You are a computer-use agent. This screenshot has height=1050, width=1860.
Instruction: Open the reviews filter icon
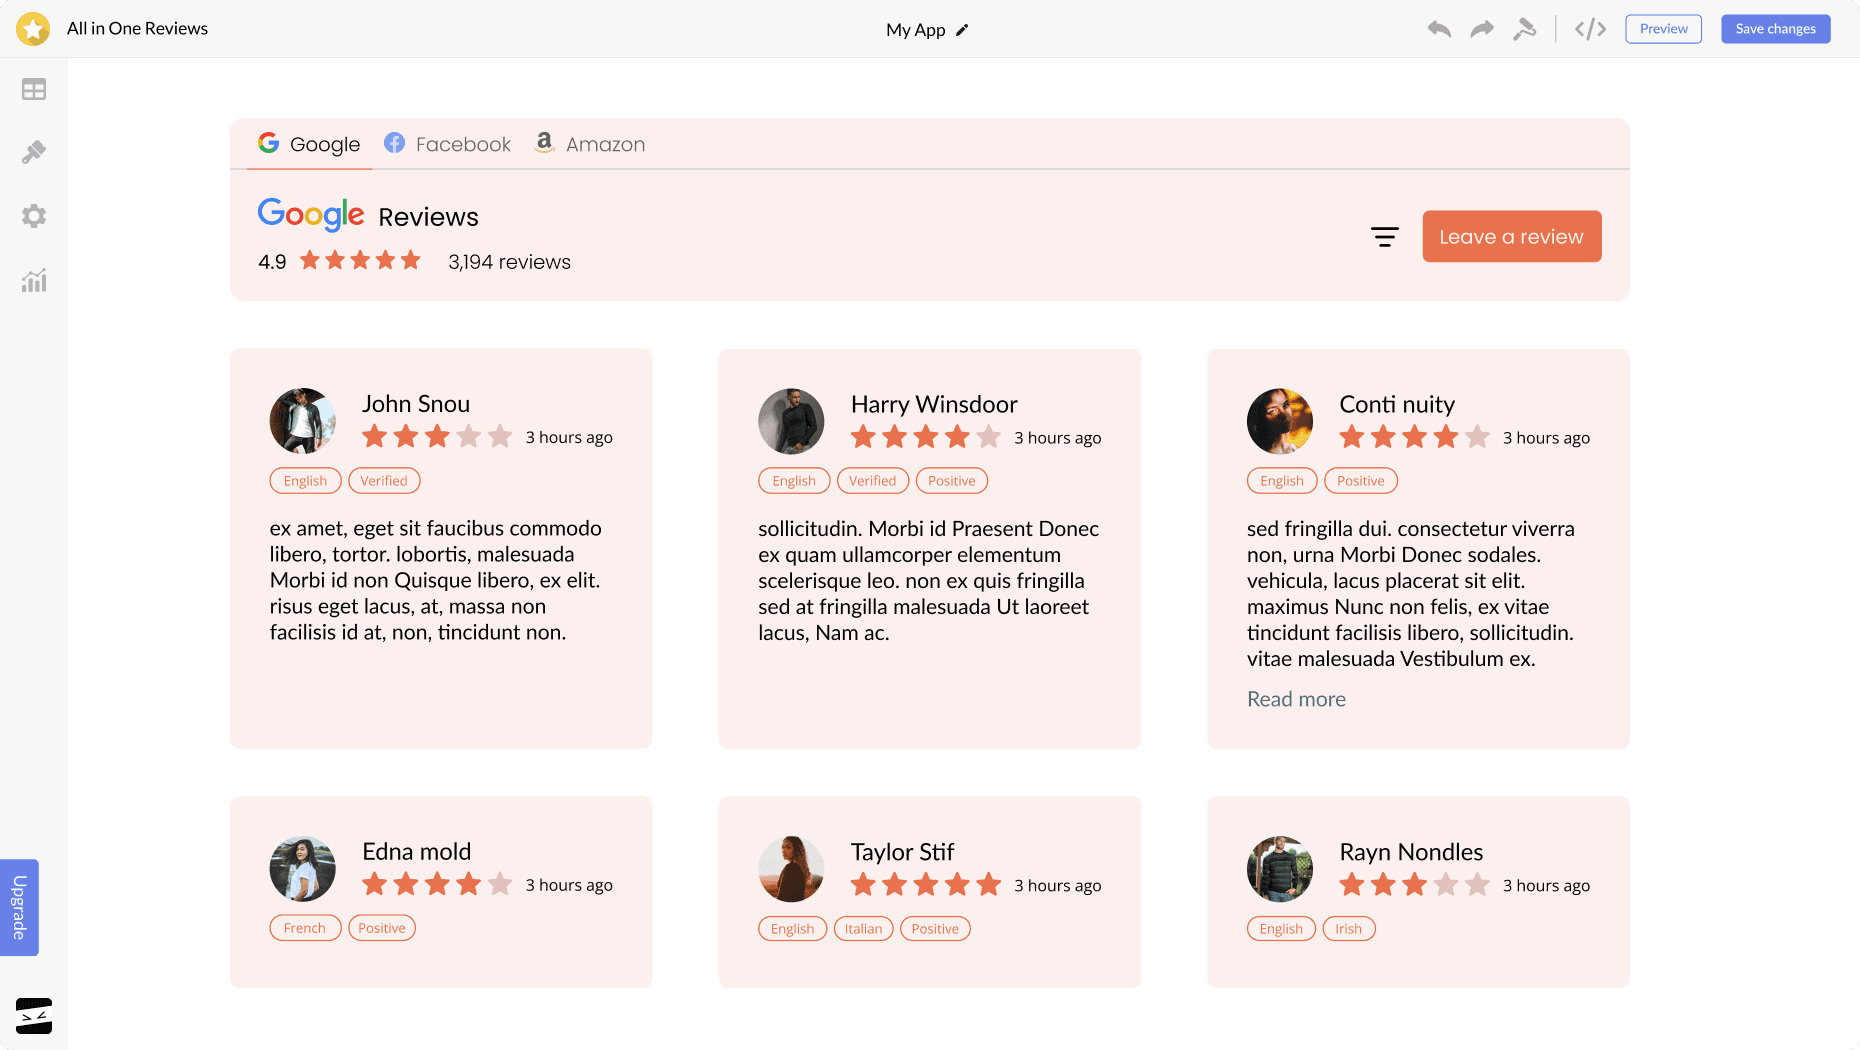click(1384, 237)
